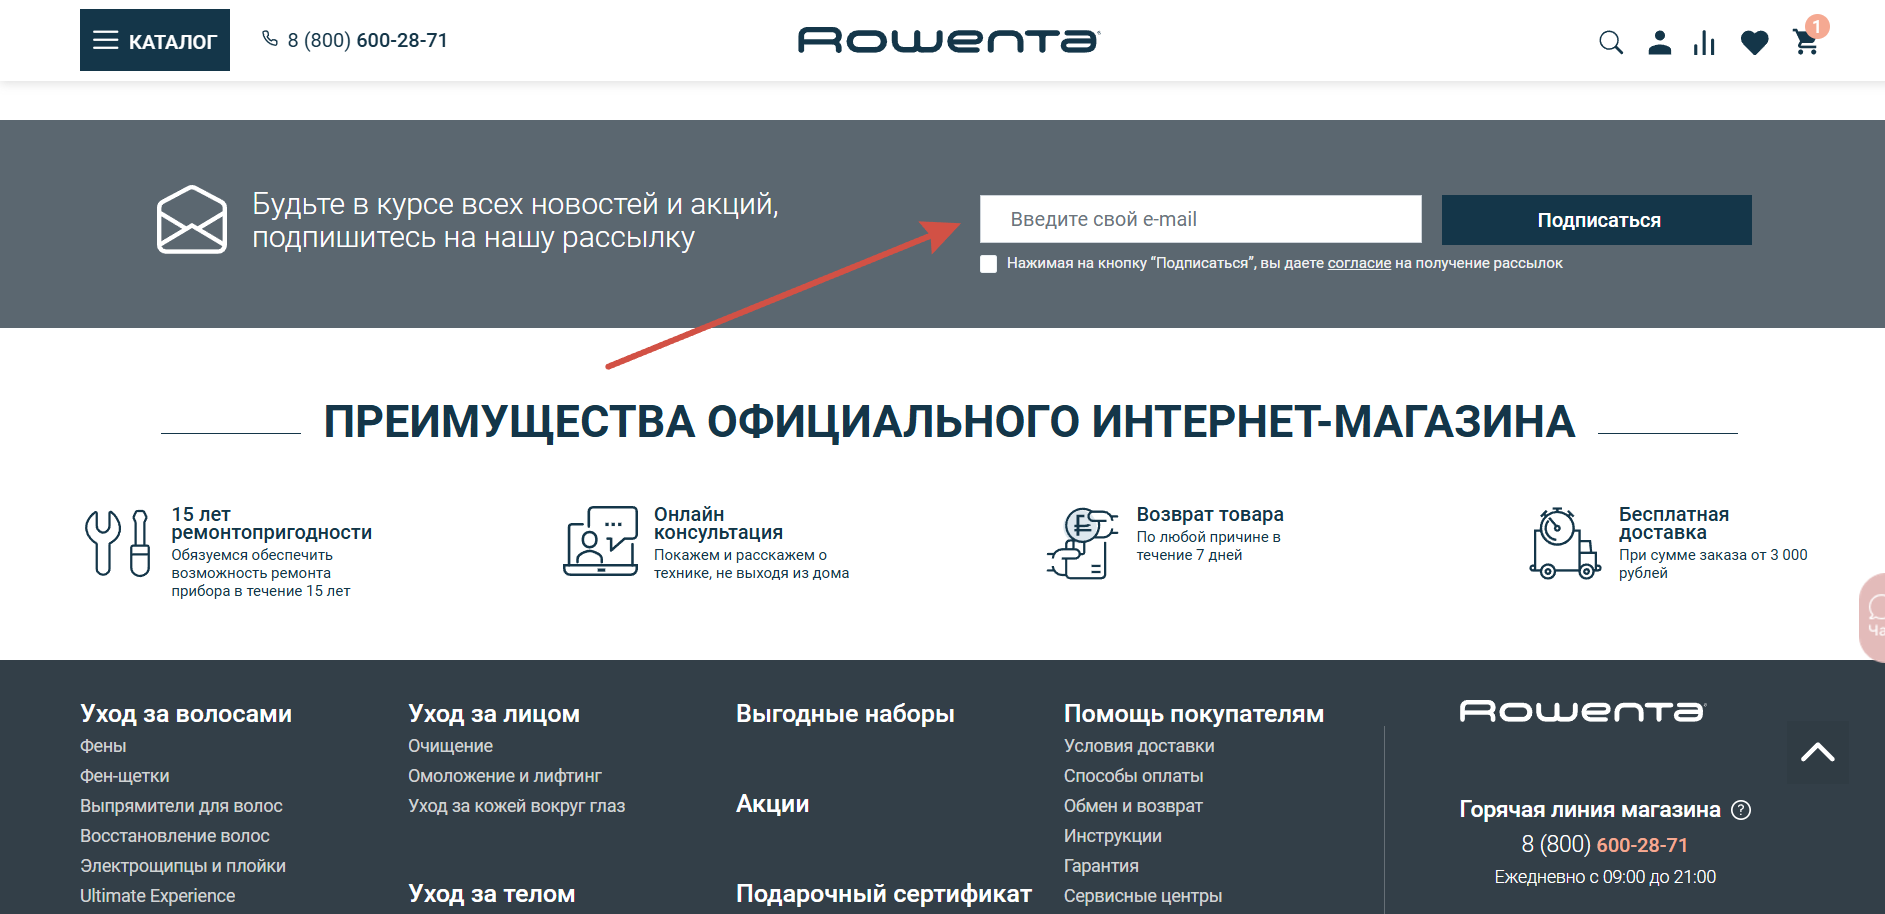Open the 'Выпрямители для волос' link
This screenshot has height=914, width=1885.
(x=181, y=806)
